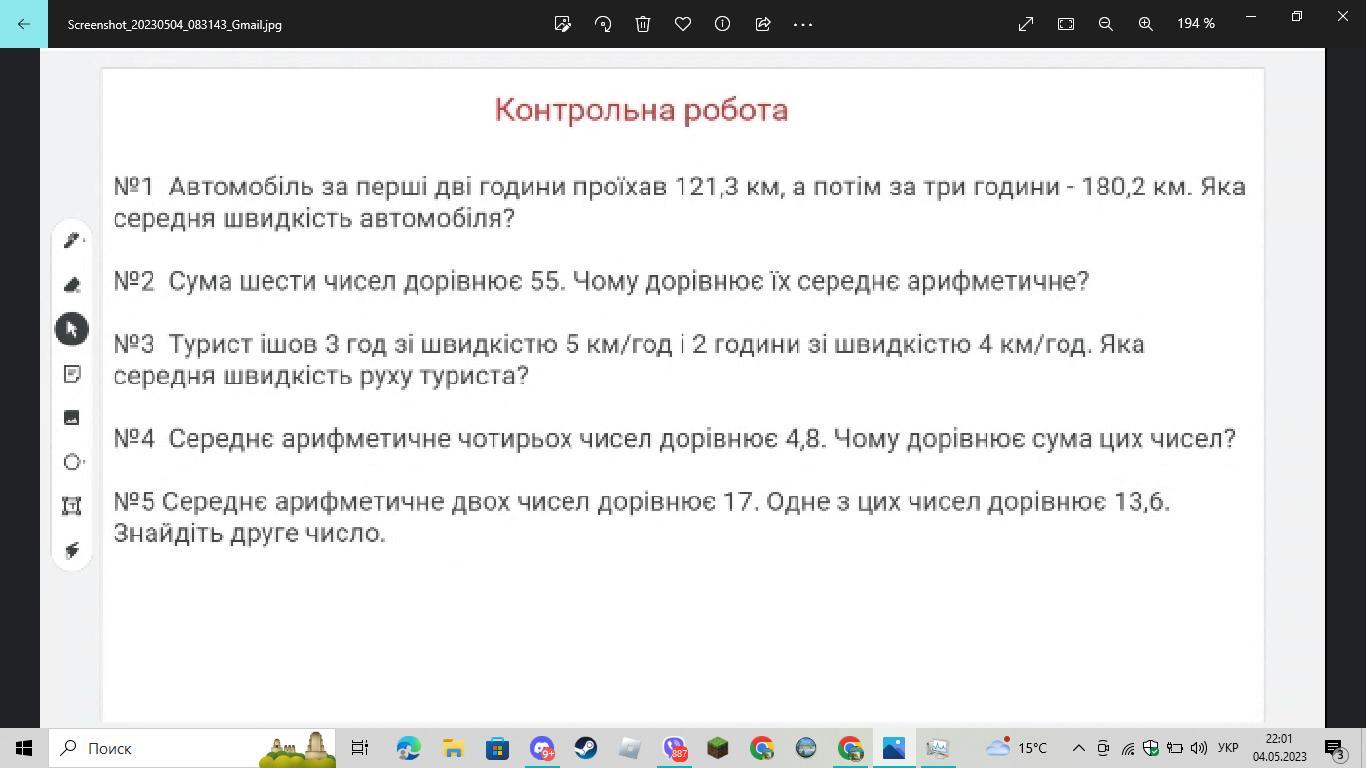Expand the hidden tray icons chevron
The image size is (1366, 768).
(x=1078, y=748)
